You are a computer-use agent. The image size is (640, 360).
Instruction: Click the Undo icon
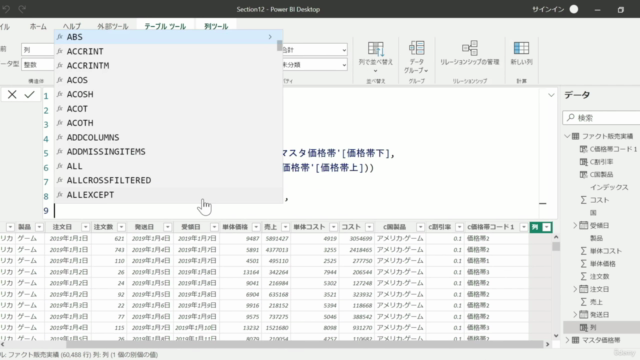6,9
